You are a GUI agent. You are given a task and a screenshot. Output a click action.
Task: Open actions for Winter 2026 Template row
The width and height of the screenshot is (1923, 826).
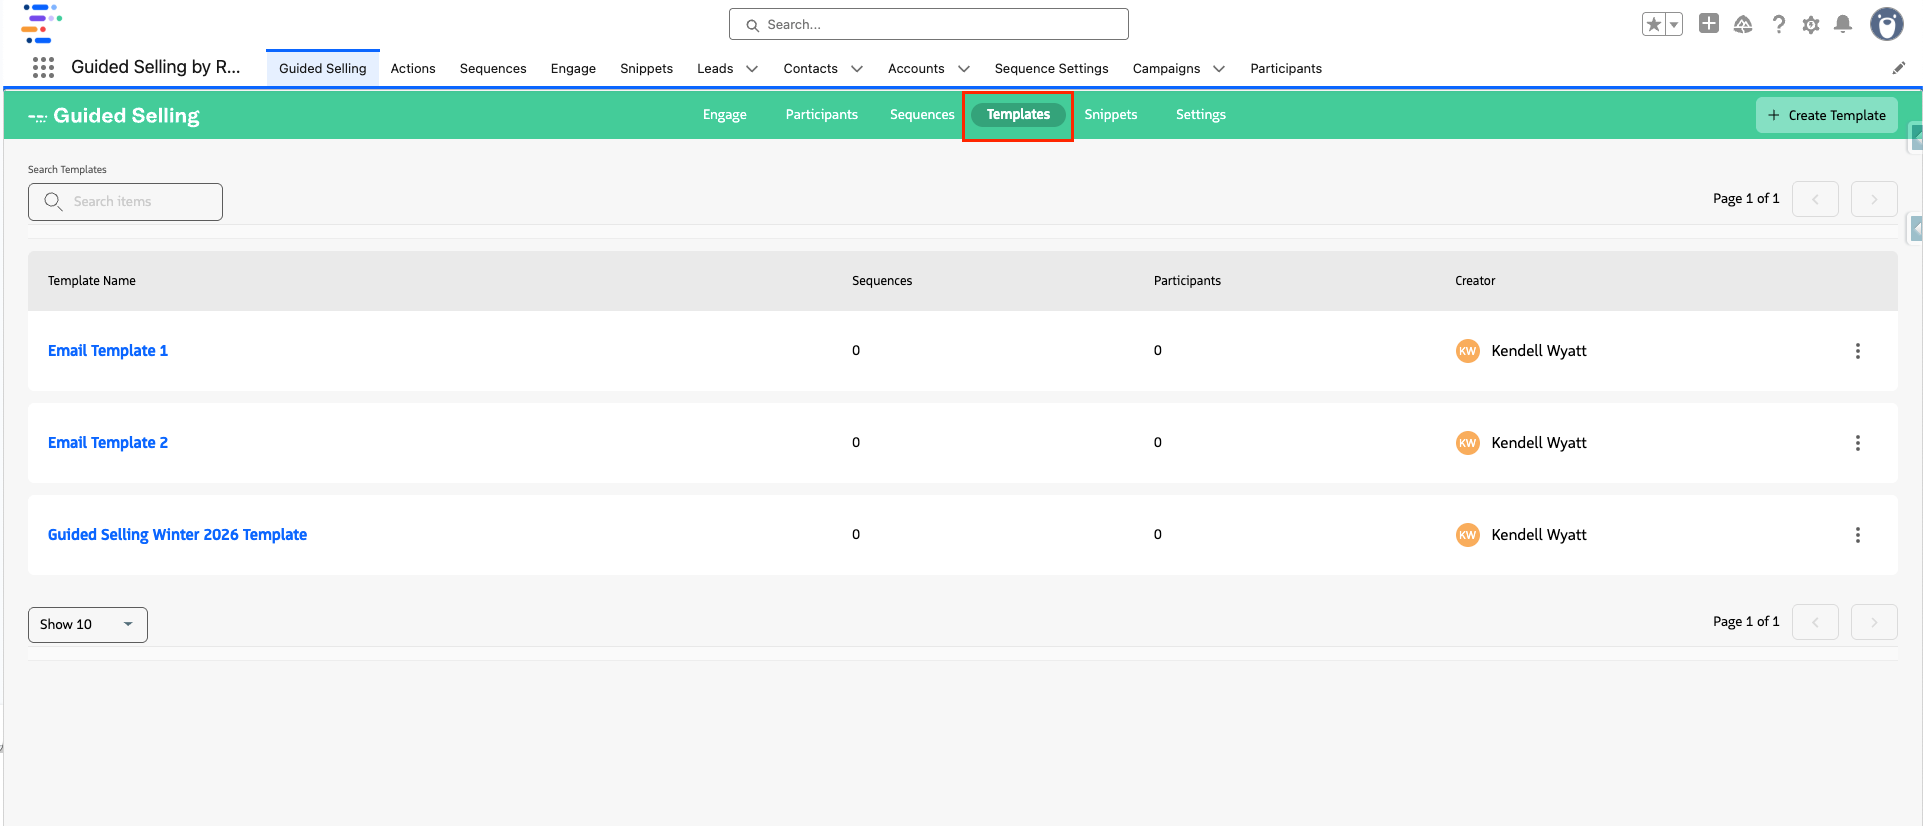pyautogui.click(x=1857, y=535)
